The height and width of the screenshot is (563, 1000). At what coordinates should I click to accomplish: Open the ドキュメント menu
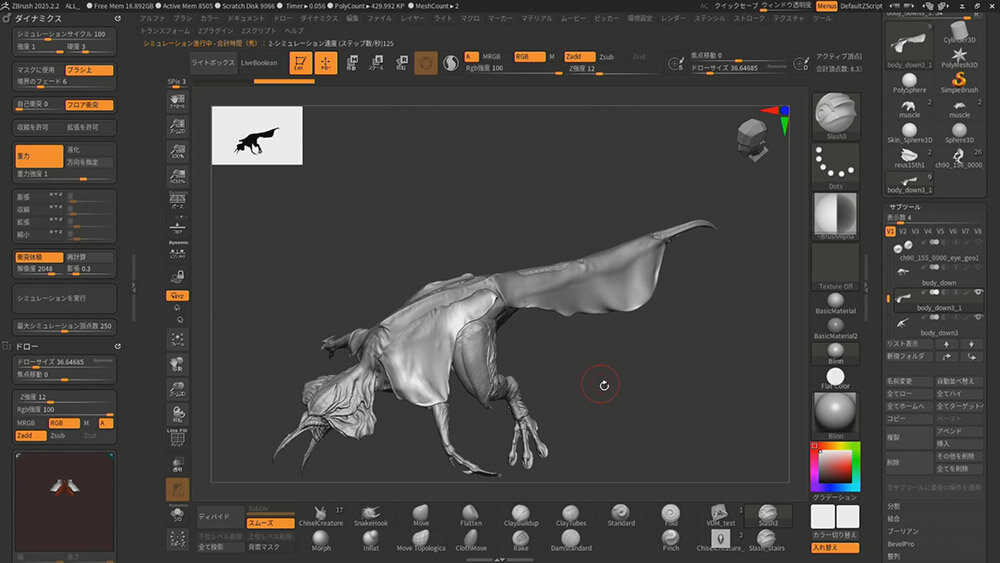[246, 18]
